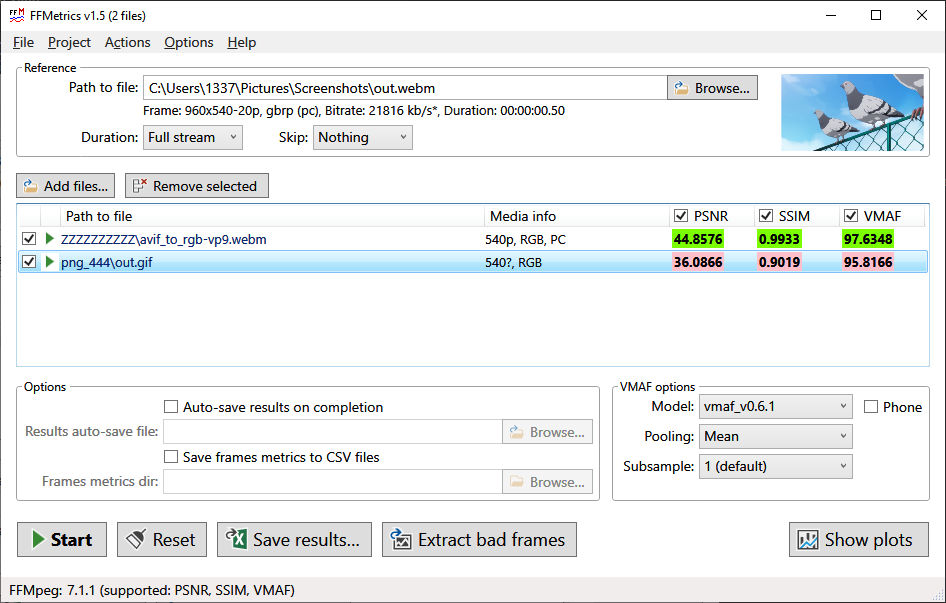Toggle the SSIM column checkbox
This screenshot has width=946, height=603.
[766, 216]
